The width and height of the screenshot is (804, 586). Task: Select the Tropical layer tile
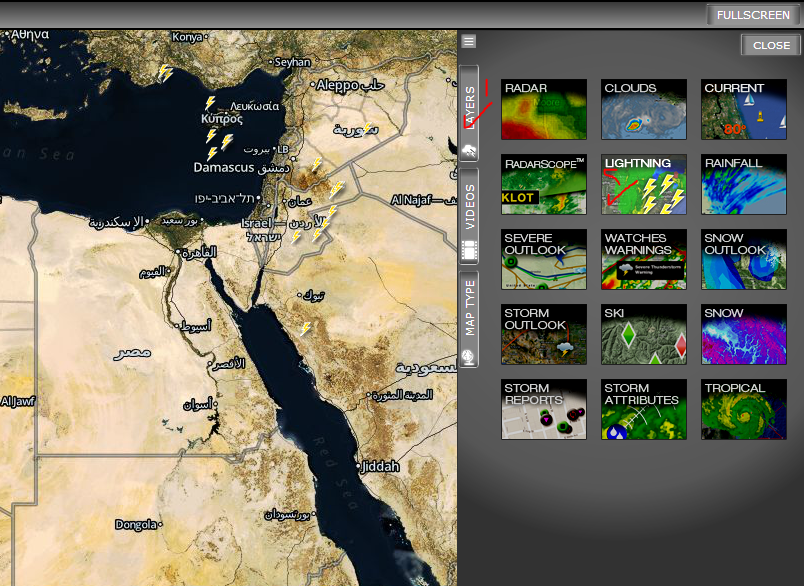tap(744, 409)
